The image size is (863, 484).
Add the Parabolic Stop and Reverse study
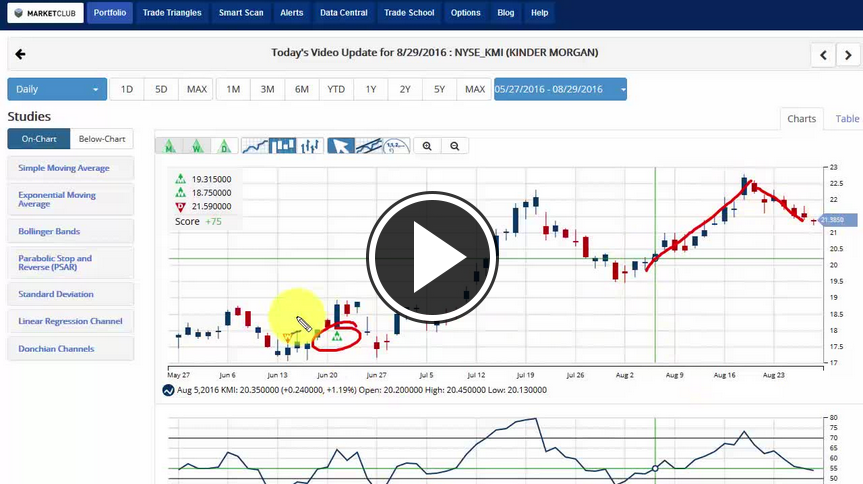pyautogui.click(x=70, y=263)
